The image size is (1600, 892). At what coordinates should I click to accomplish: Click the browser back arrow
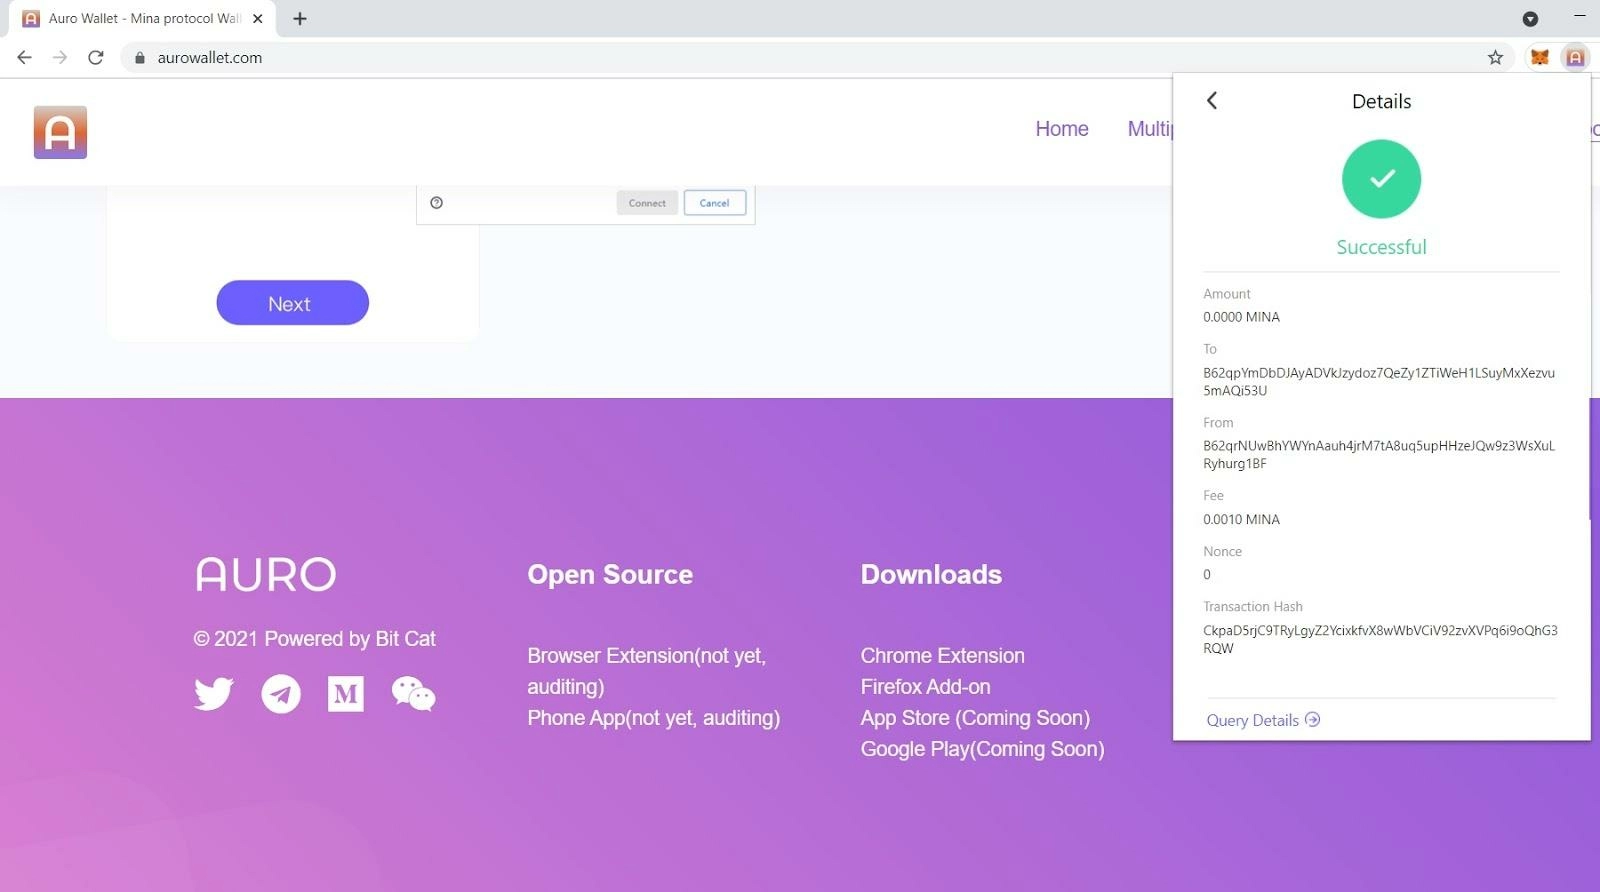click(25, 57)
